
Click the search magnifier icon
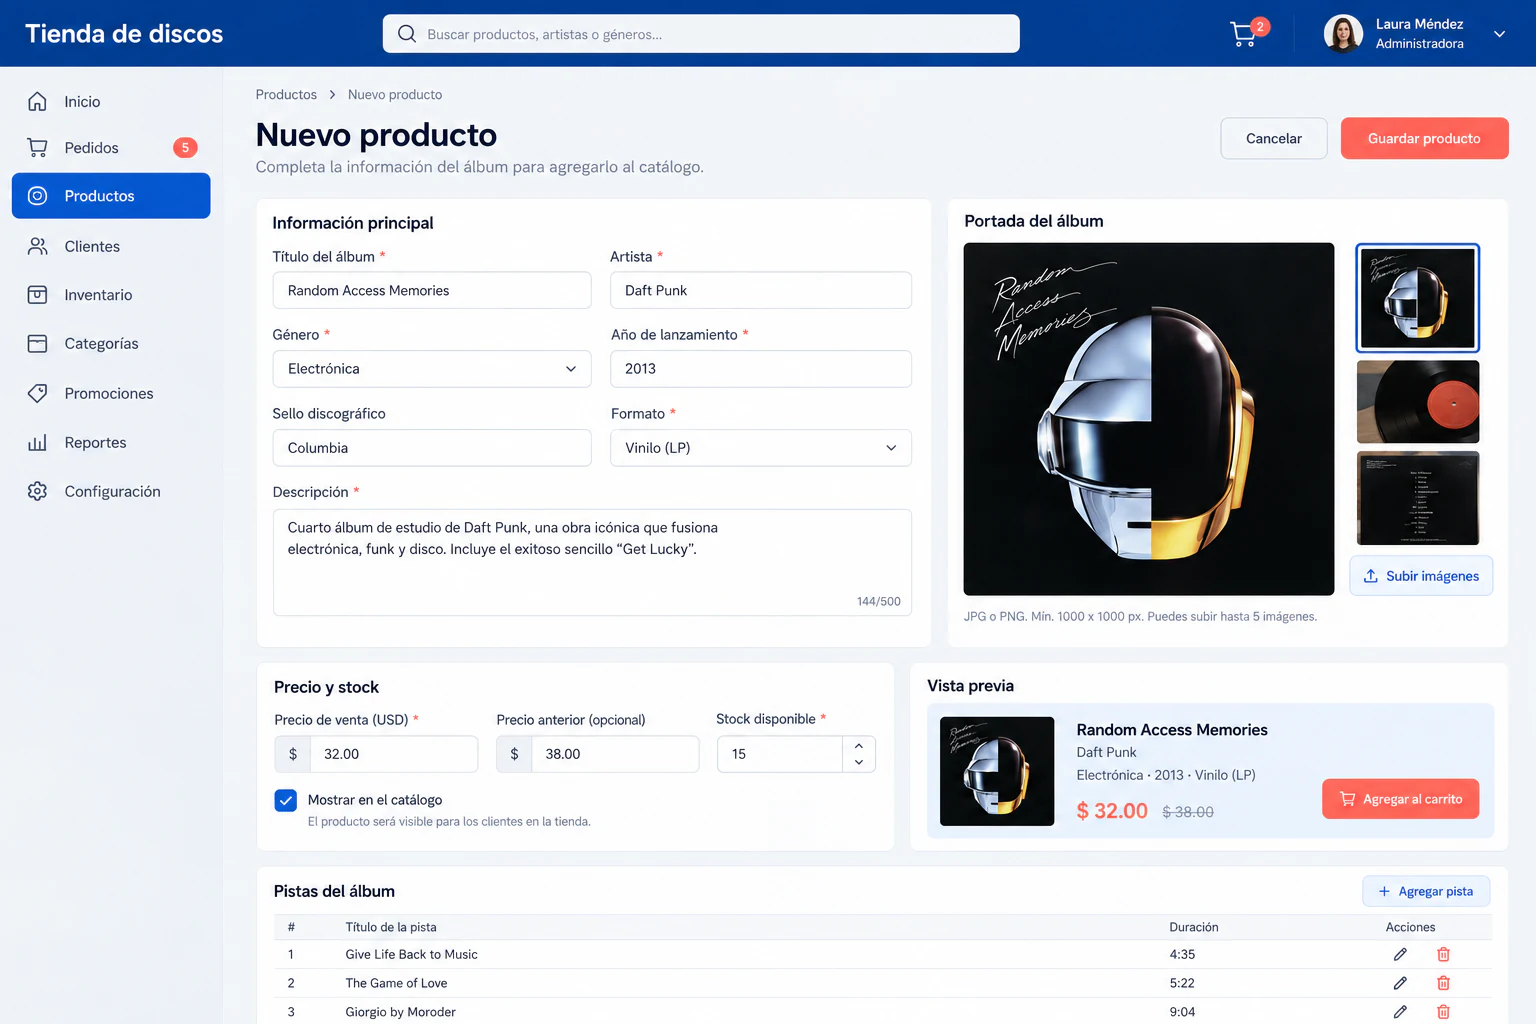(x=407, y=34)
